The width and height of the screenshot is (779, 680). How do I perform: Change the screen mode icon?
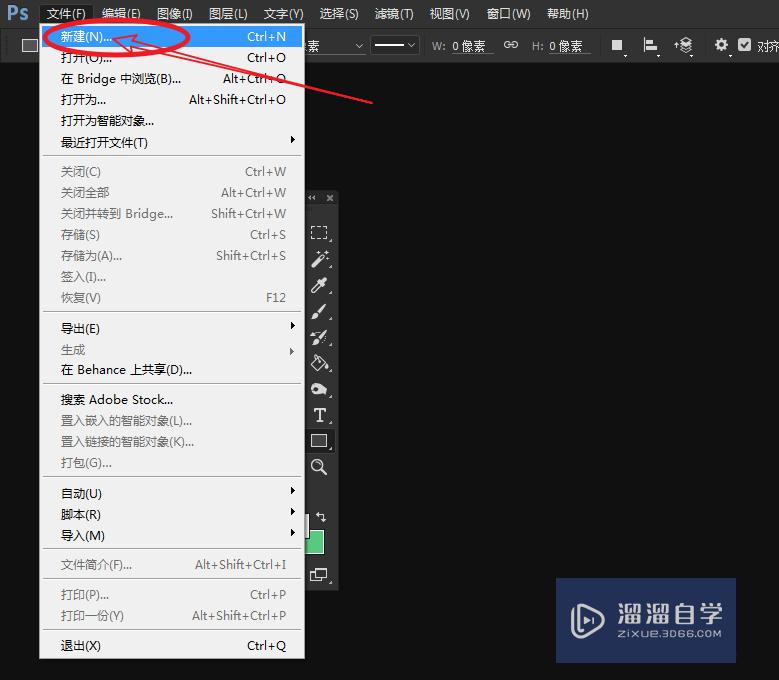(318, 575)
